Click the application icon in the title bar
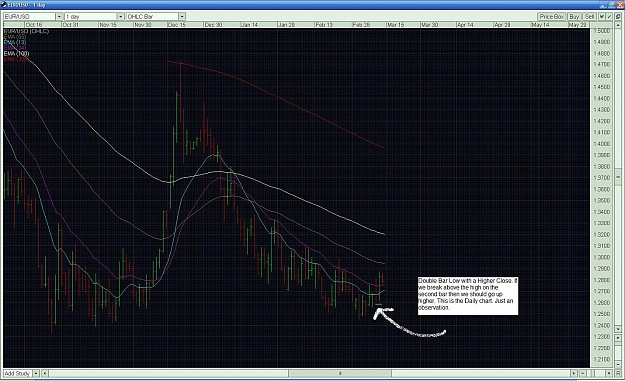 tap(4, 4)
